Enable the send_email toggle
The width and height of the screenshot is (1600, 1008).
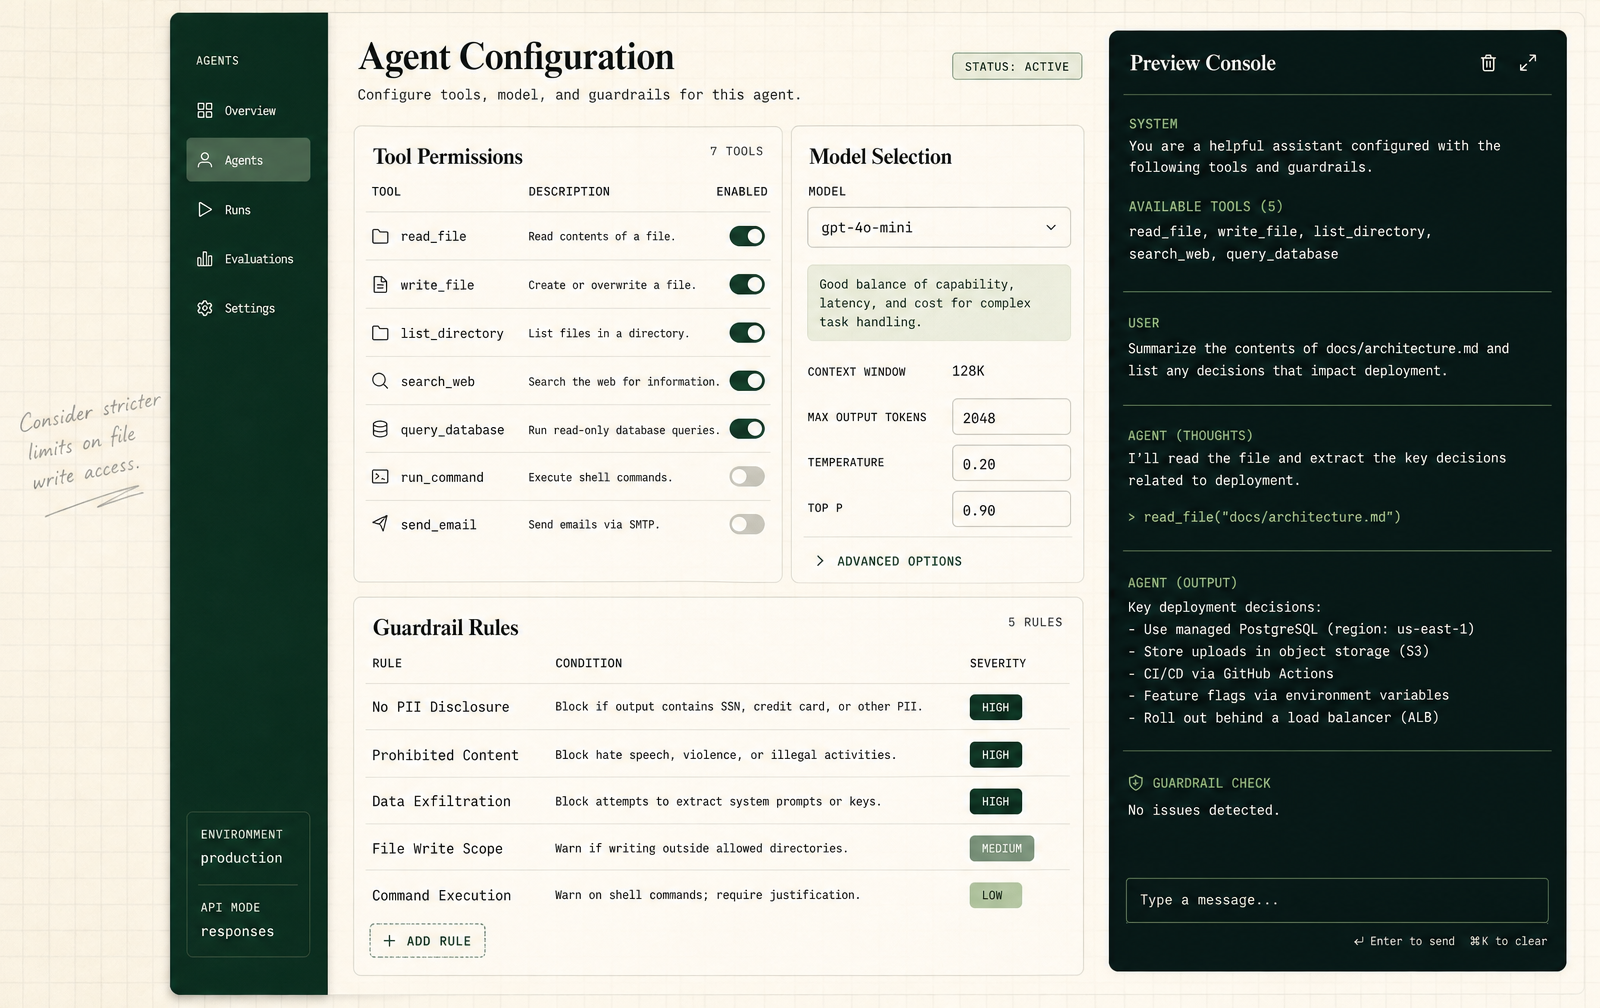pyautogui.click(x=747, y=524)
